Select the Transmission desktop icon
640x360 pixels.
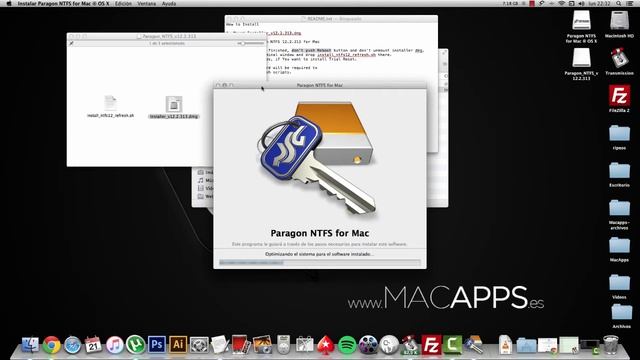click(619, 58)
